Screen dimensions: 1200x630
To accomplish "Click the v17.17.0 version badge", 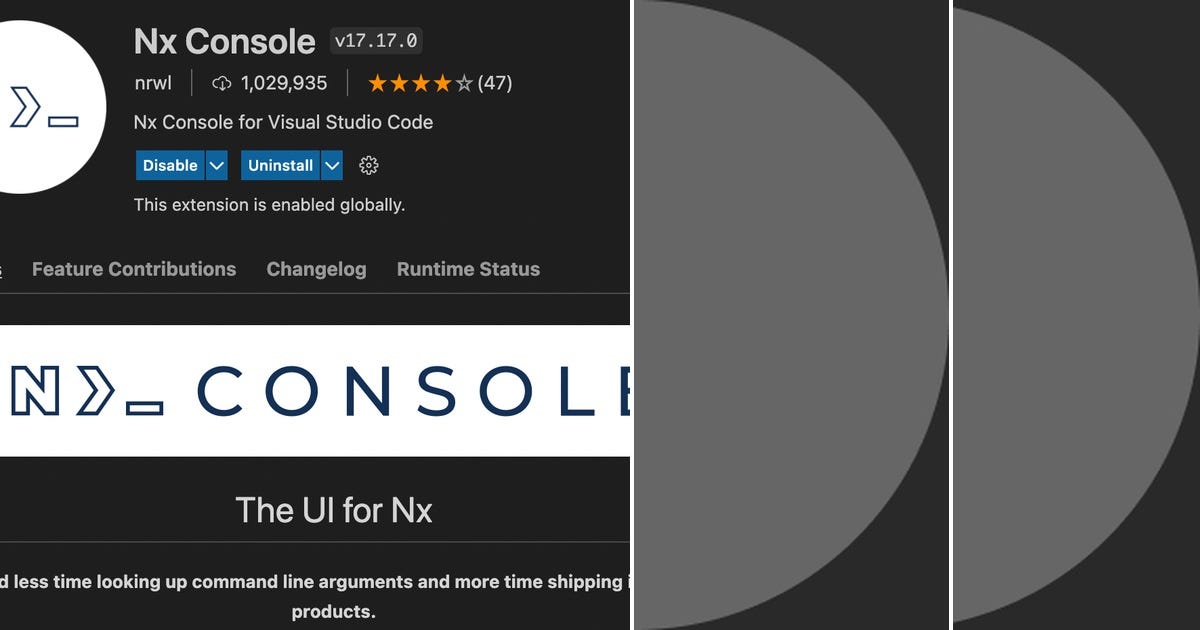I will click(374, 41).
